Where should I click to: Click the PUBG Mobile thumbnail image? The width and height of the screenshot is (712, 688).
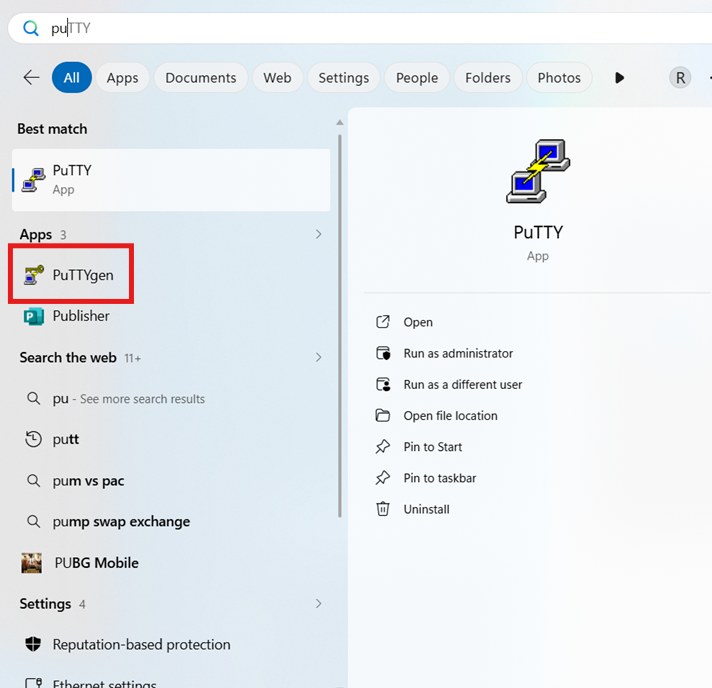pyautogui.click(x=31, y=563)
